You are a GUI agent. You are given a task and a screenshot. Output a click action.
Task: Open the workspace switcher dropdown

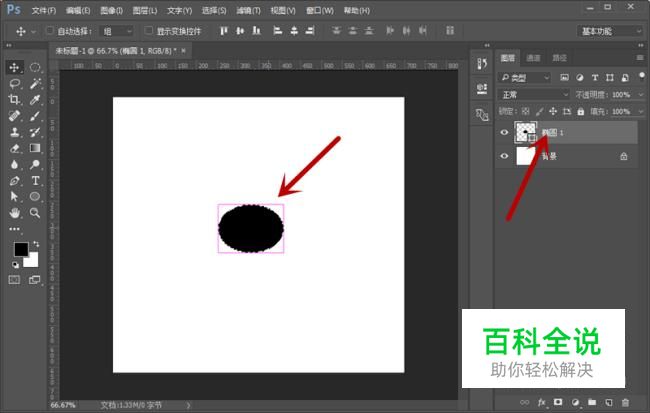[610, 31]
